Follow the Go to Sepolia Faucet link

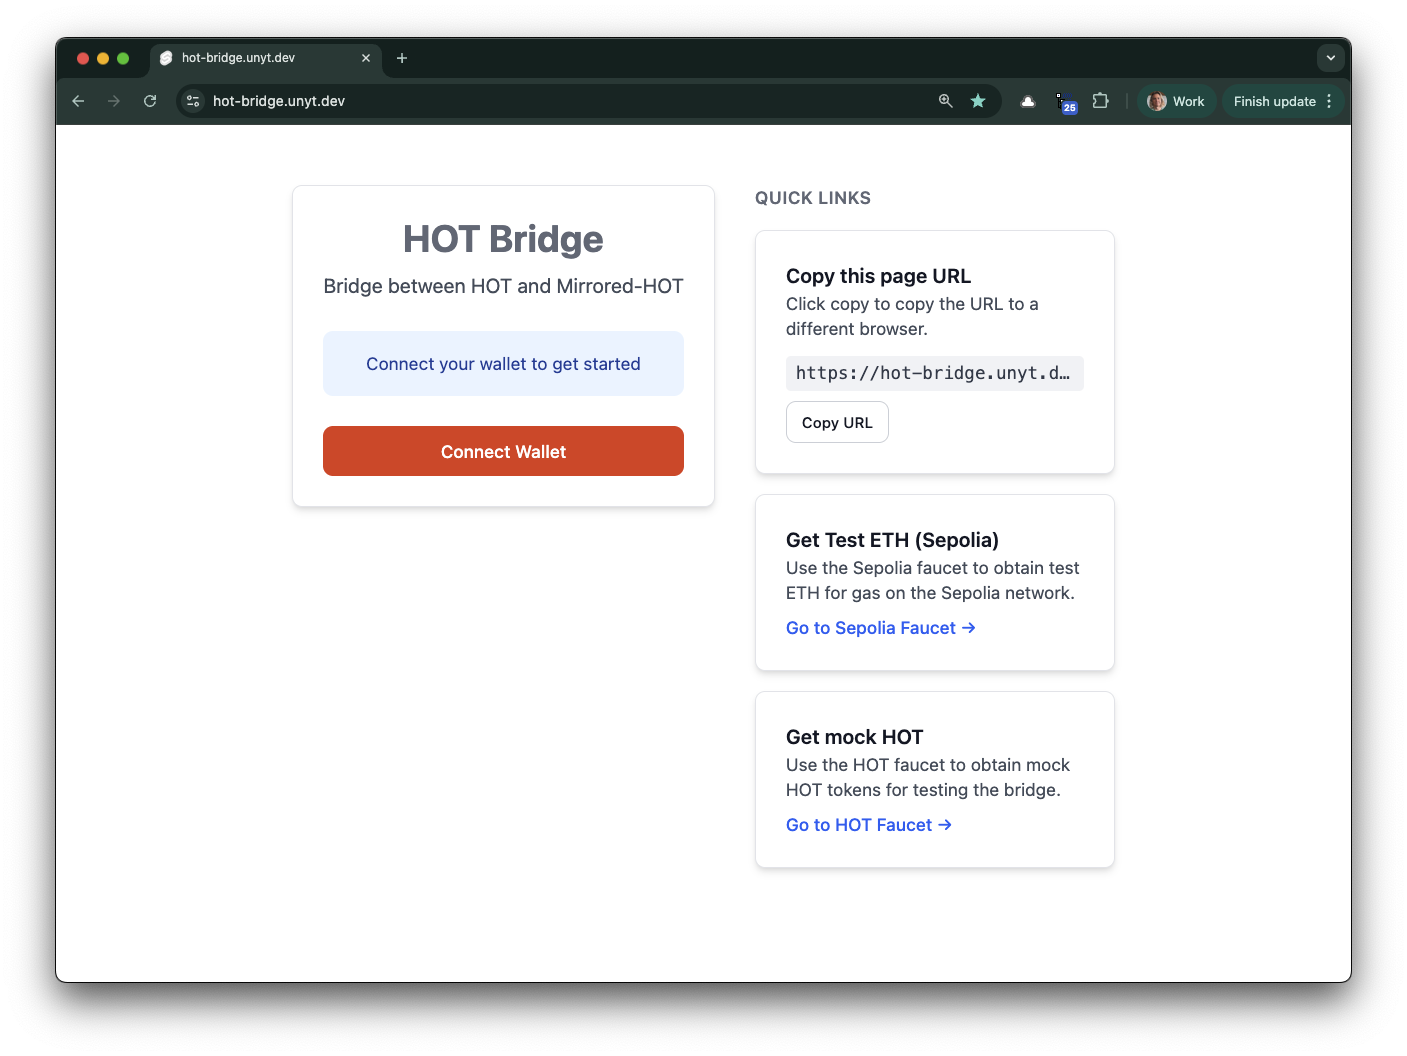tap(880, 627)
